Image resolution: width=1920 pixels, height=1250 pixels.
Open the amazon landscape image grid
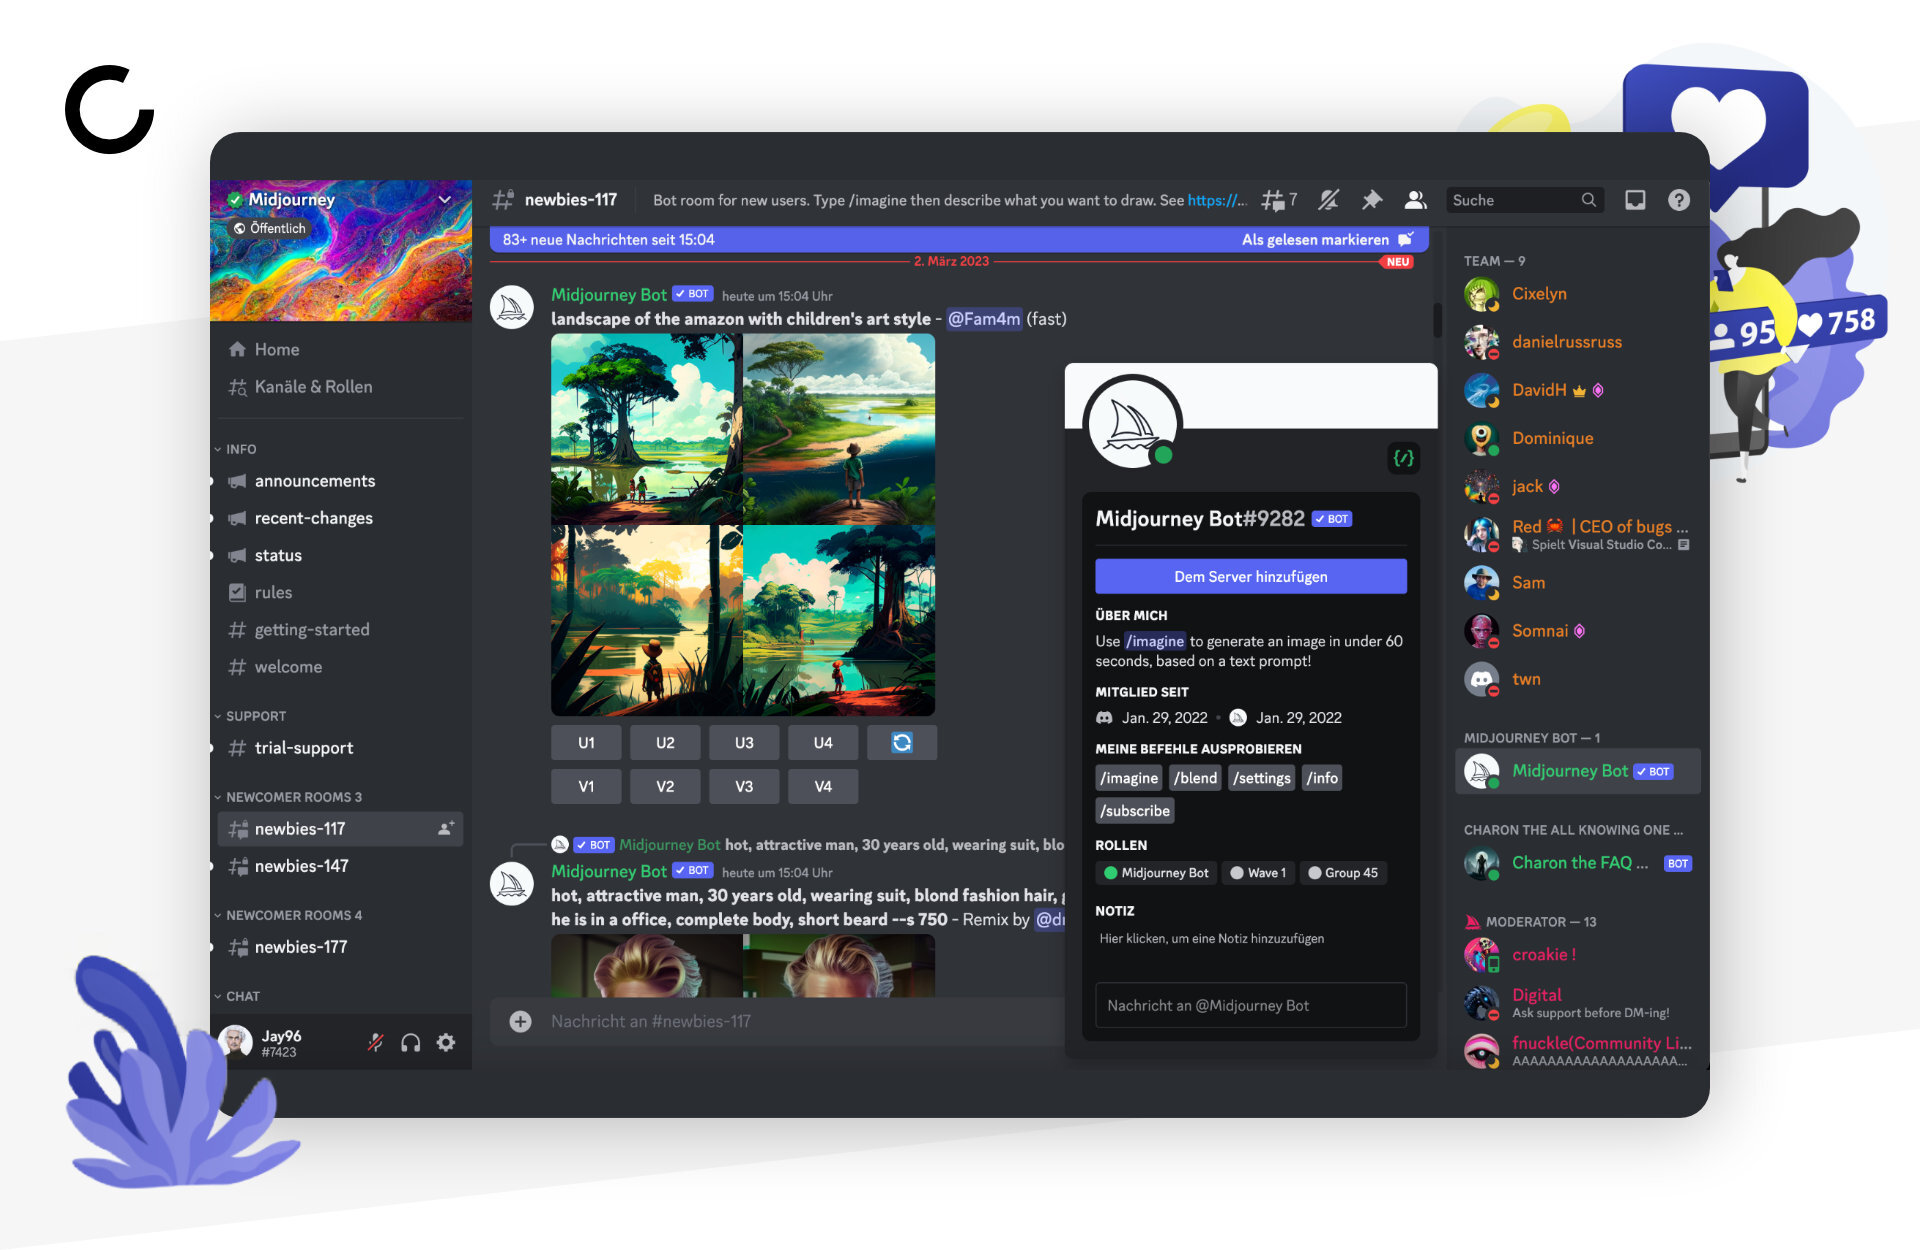click(x=743, y=525)
